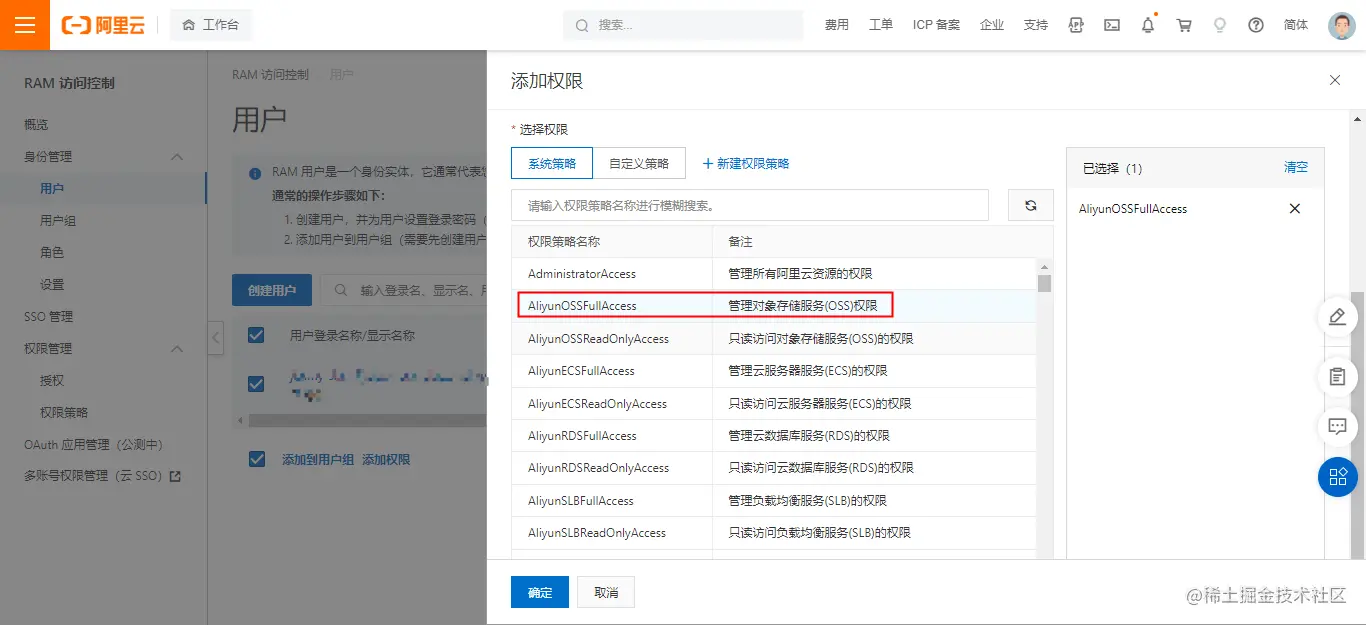Remove AliyunOSSFullAccess from selected list

click(x=1295, y=209)
